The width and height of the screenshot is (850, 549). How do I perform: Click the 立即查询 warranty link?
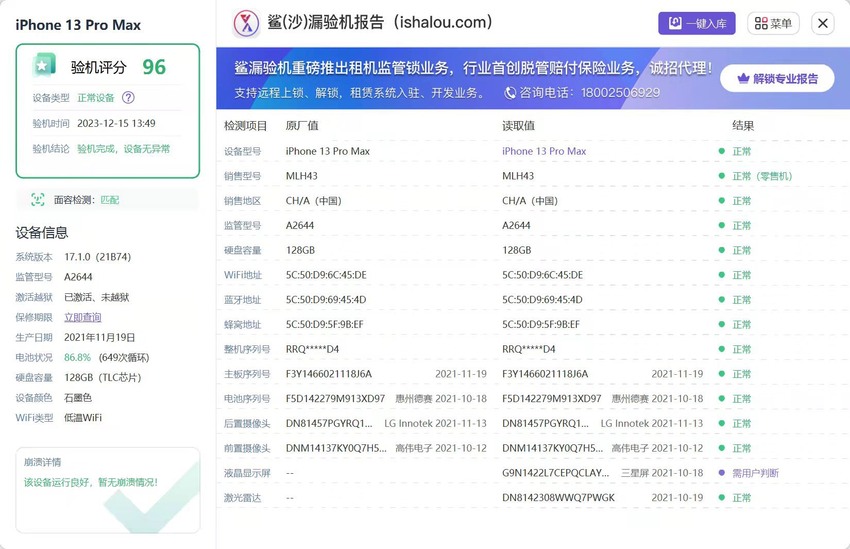click(x=82, y=317)
